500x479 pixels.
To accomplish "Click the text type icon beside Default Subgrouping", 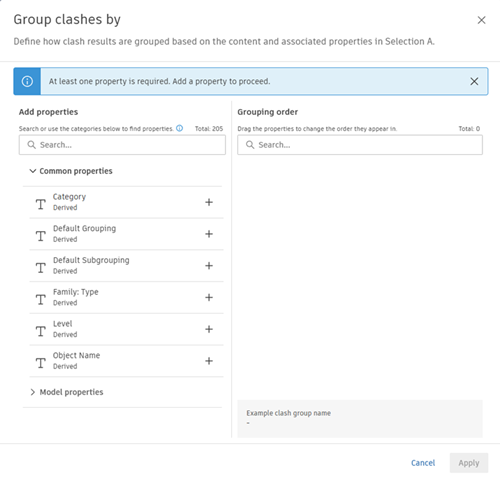I will pyautogui.click(x=41, y=268).
